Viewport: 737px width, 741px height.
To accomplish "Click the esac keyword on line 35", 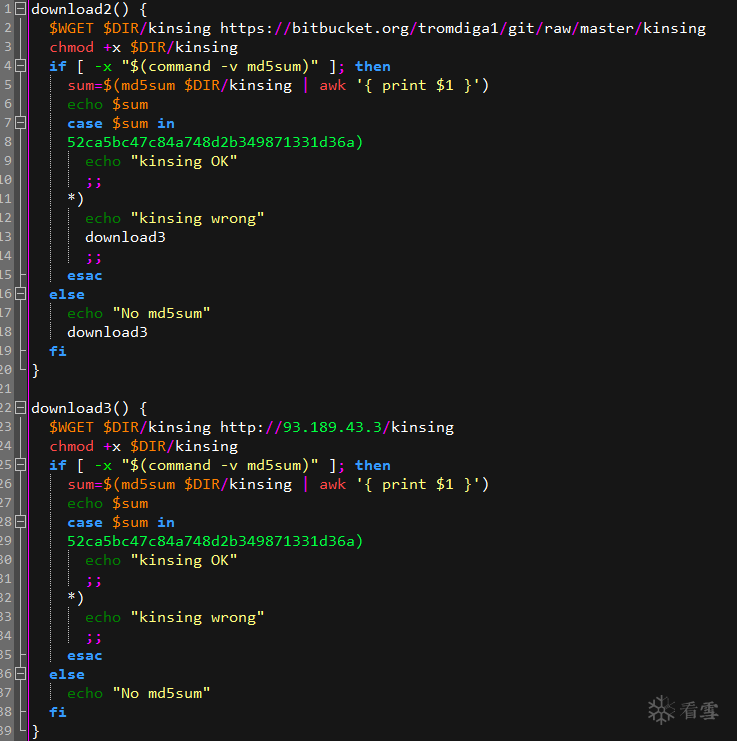I will coord(85,655).
